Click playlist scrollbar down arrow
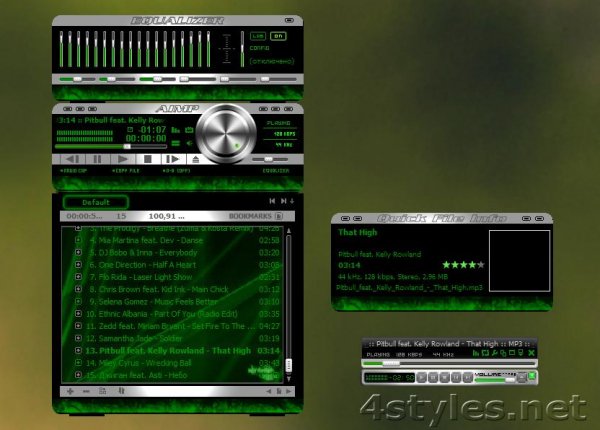This screenshot has width=600, height=430. point(289,379)
